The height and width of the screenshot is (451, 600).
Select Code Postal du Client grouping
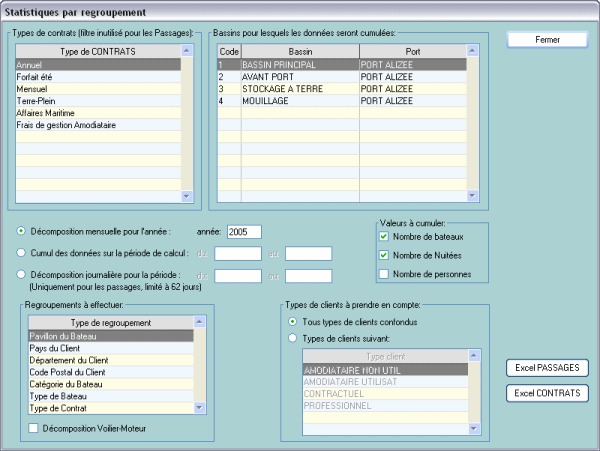[x=111, y=372]
